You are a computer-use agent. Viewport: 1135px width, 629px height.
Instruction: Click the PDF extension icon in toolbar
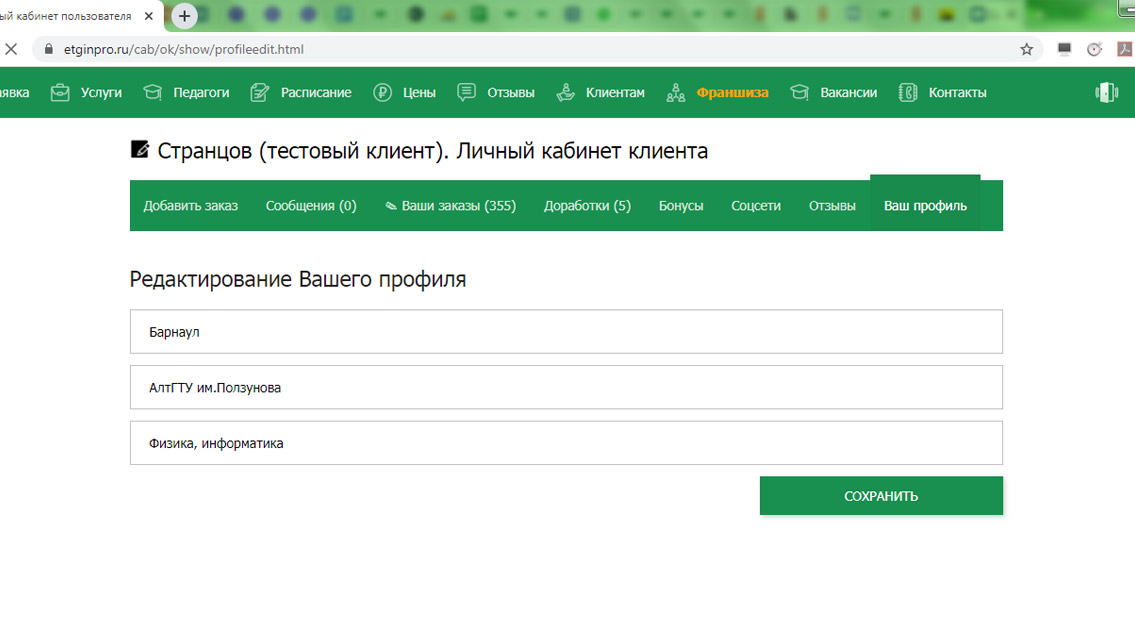[x=1124, y=49]
